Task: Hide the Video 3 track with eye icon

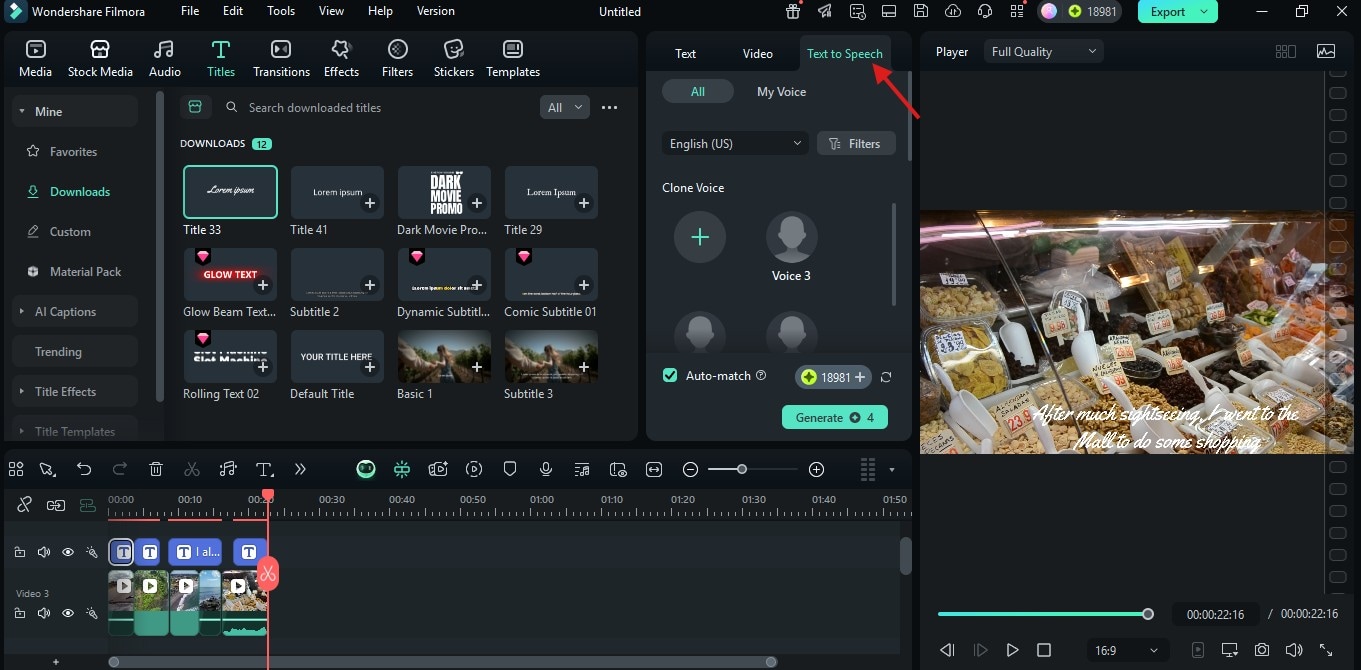Action: click(x=68, y=613)
